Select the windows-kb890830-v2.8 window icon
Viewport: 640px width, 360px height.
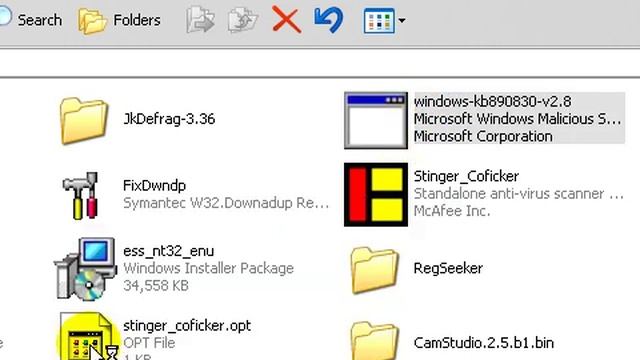point(376,120)
